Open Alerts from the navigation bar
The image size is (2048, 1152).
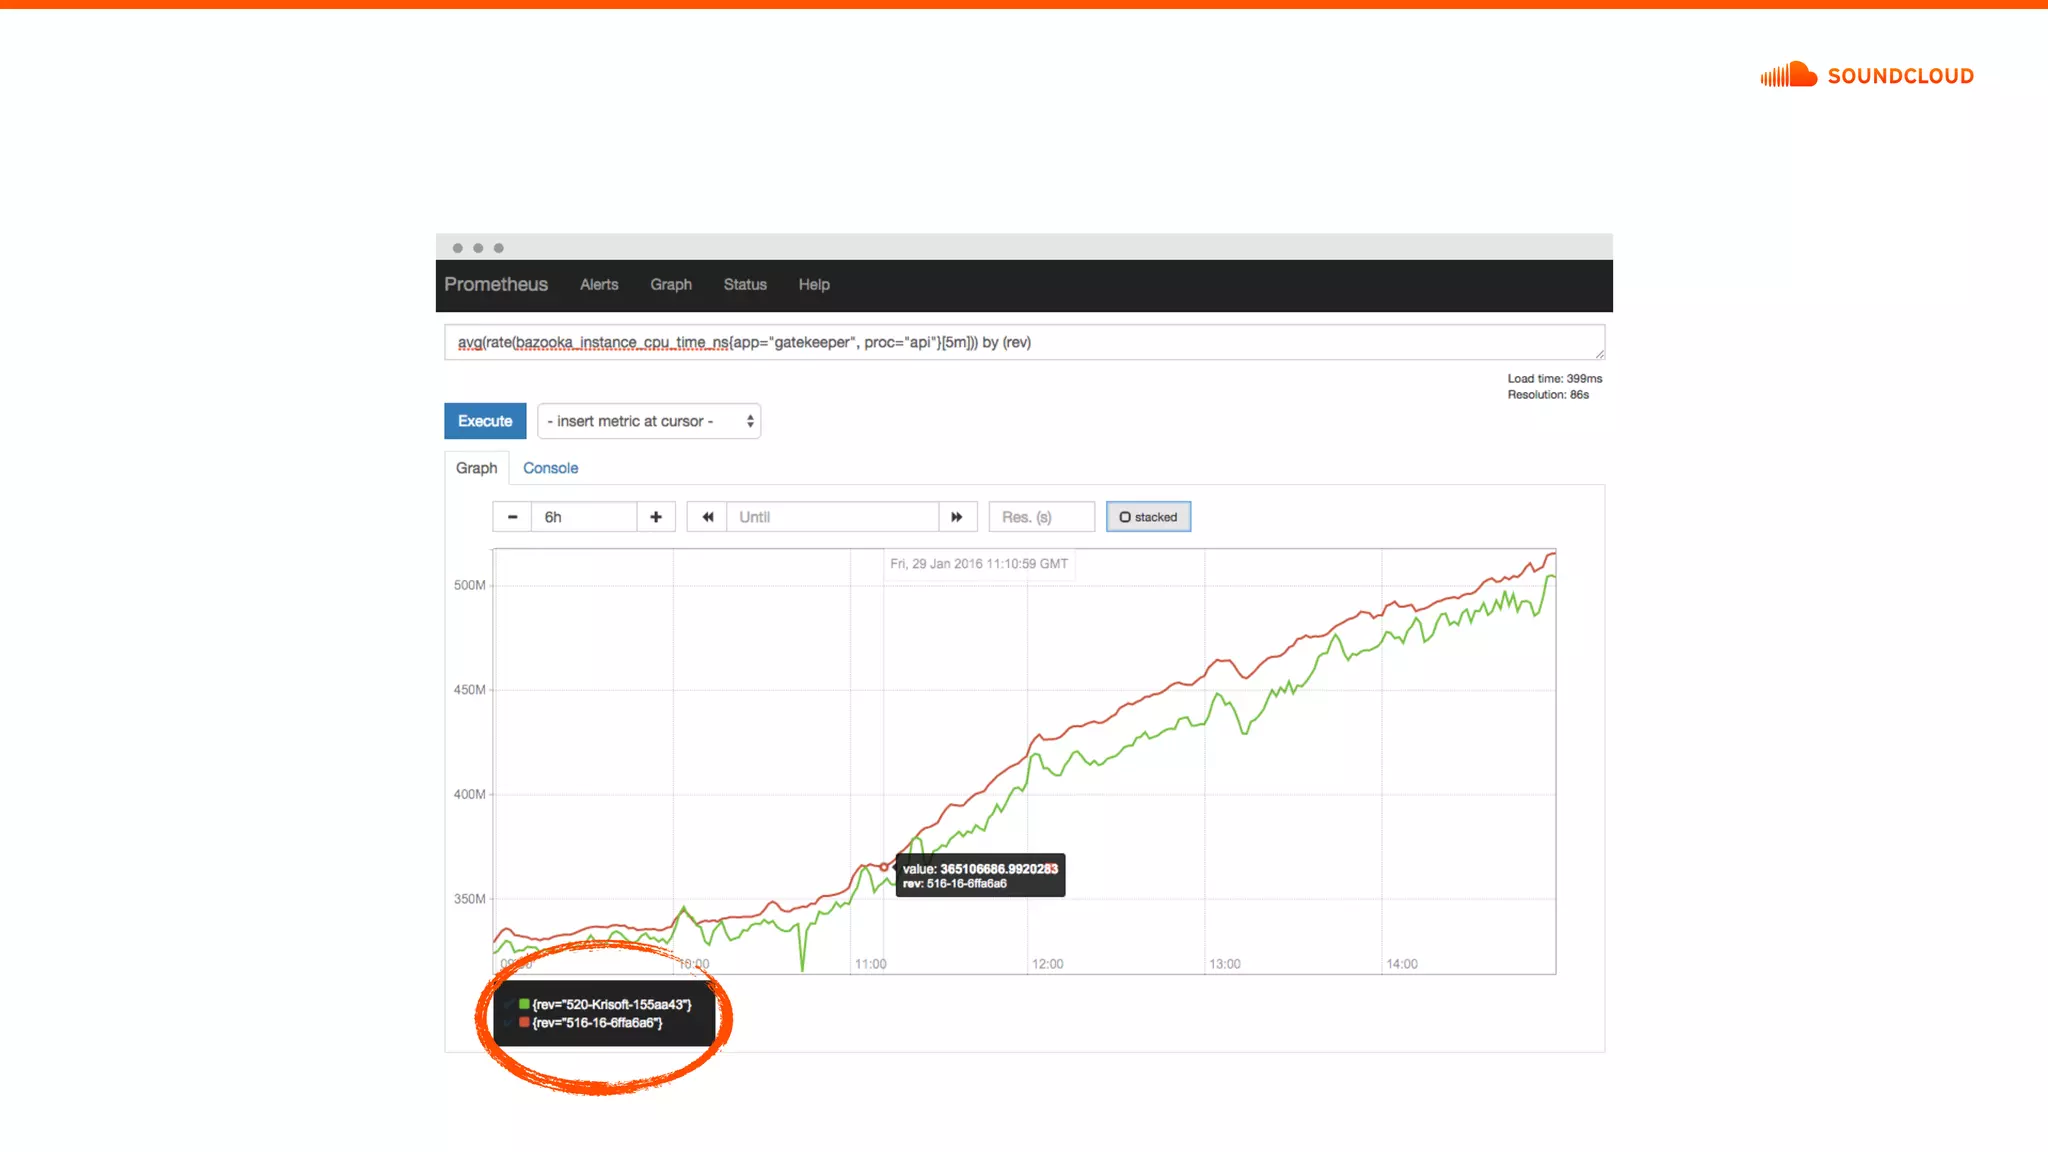[x=599, y=285]
